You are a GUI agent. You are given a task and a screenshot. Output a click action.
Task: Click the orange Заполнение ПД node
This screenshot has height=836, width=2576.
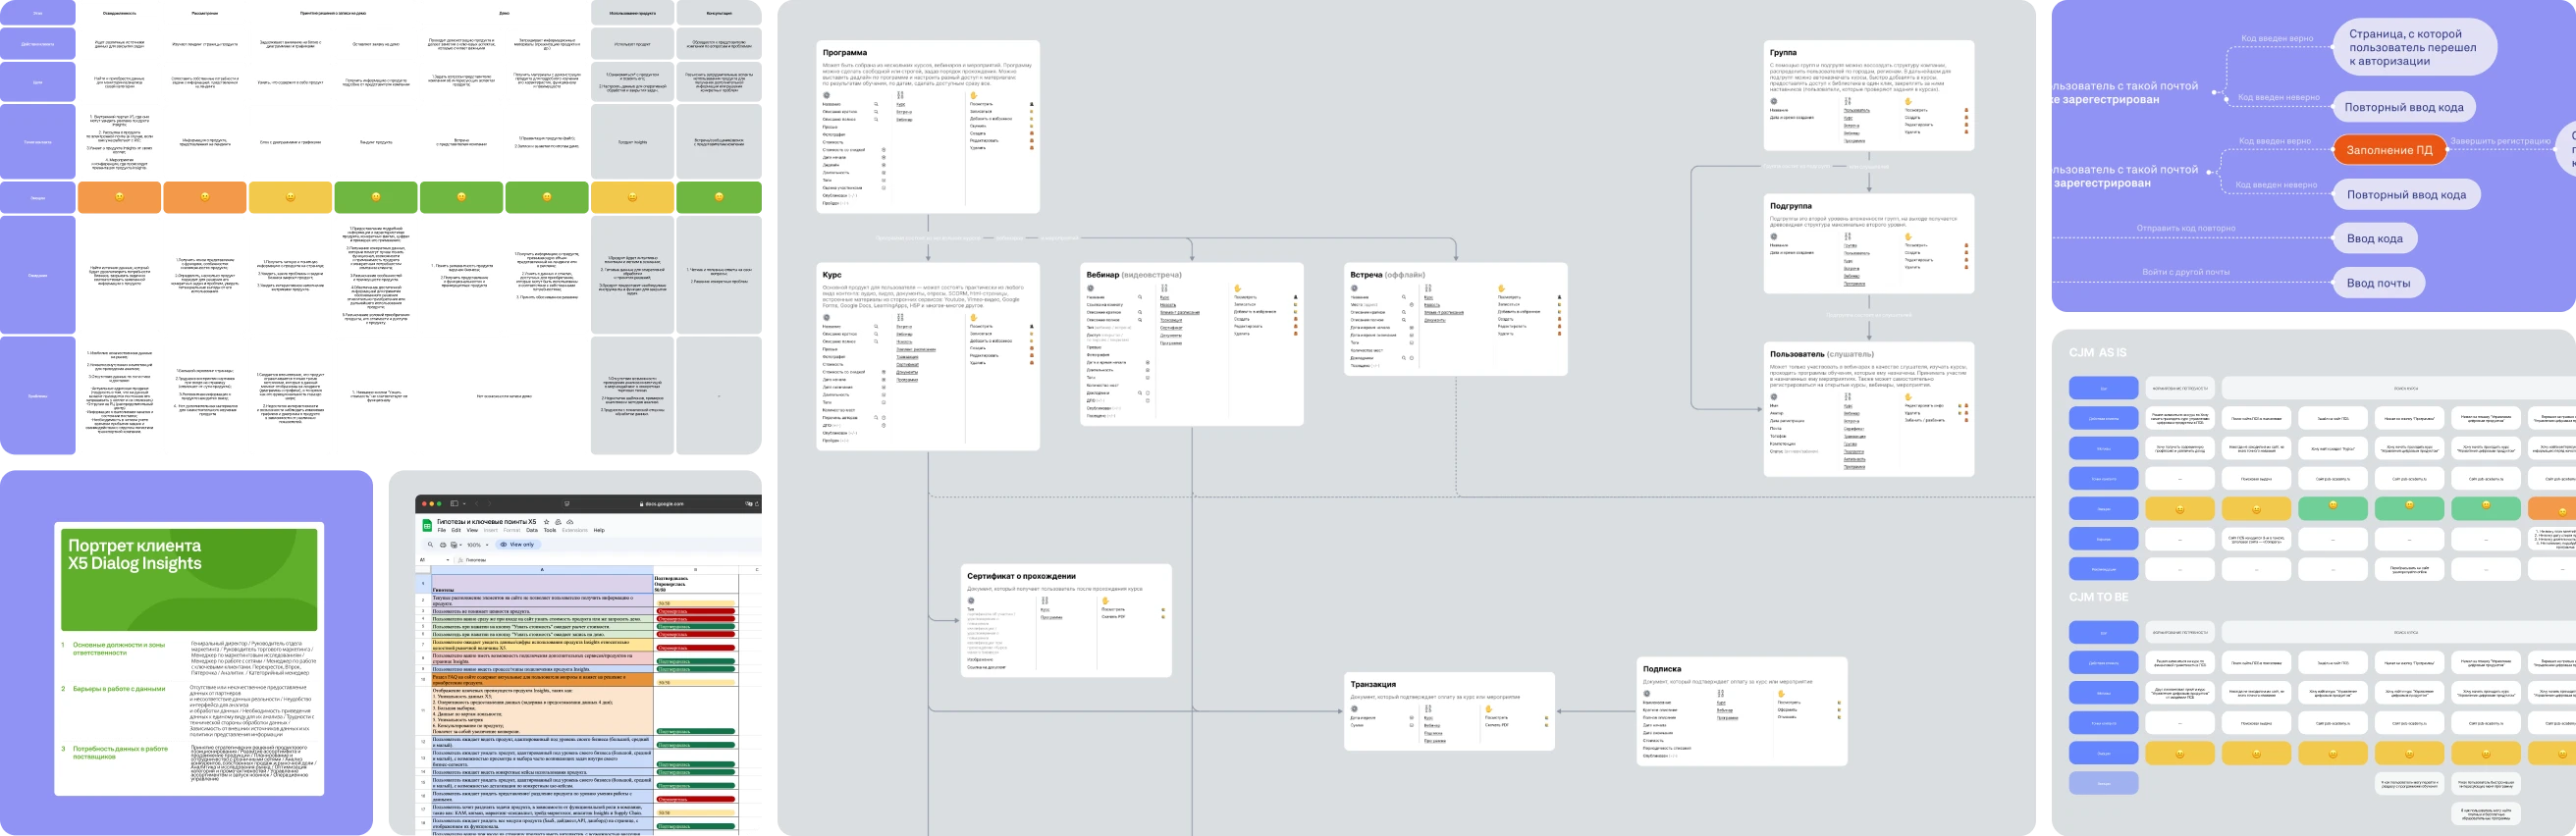click(2389, 150)
